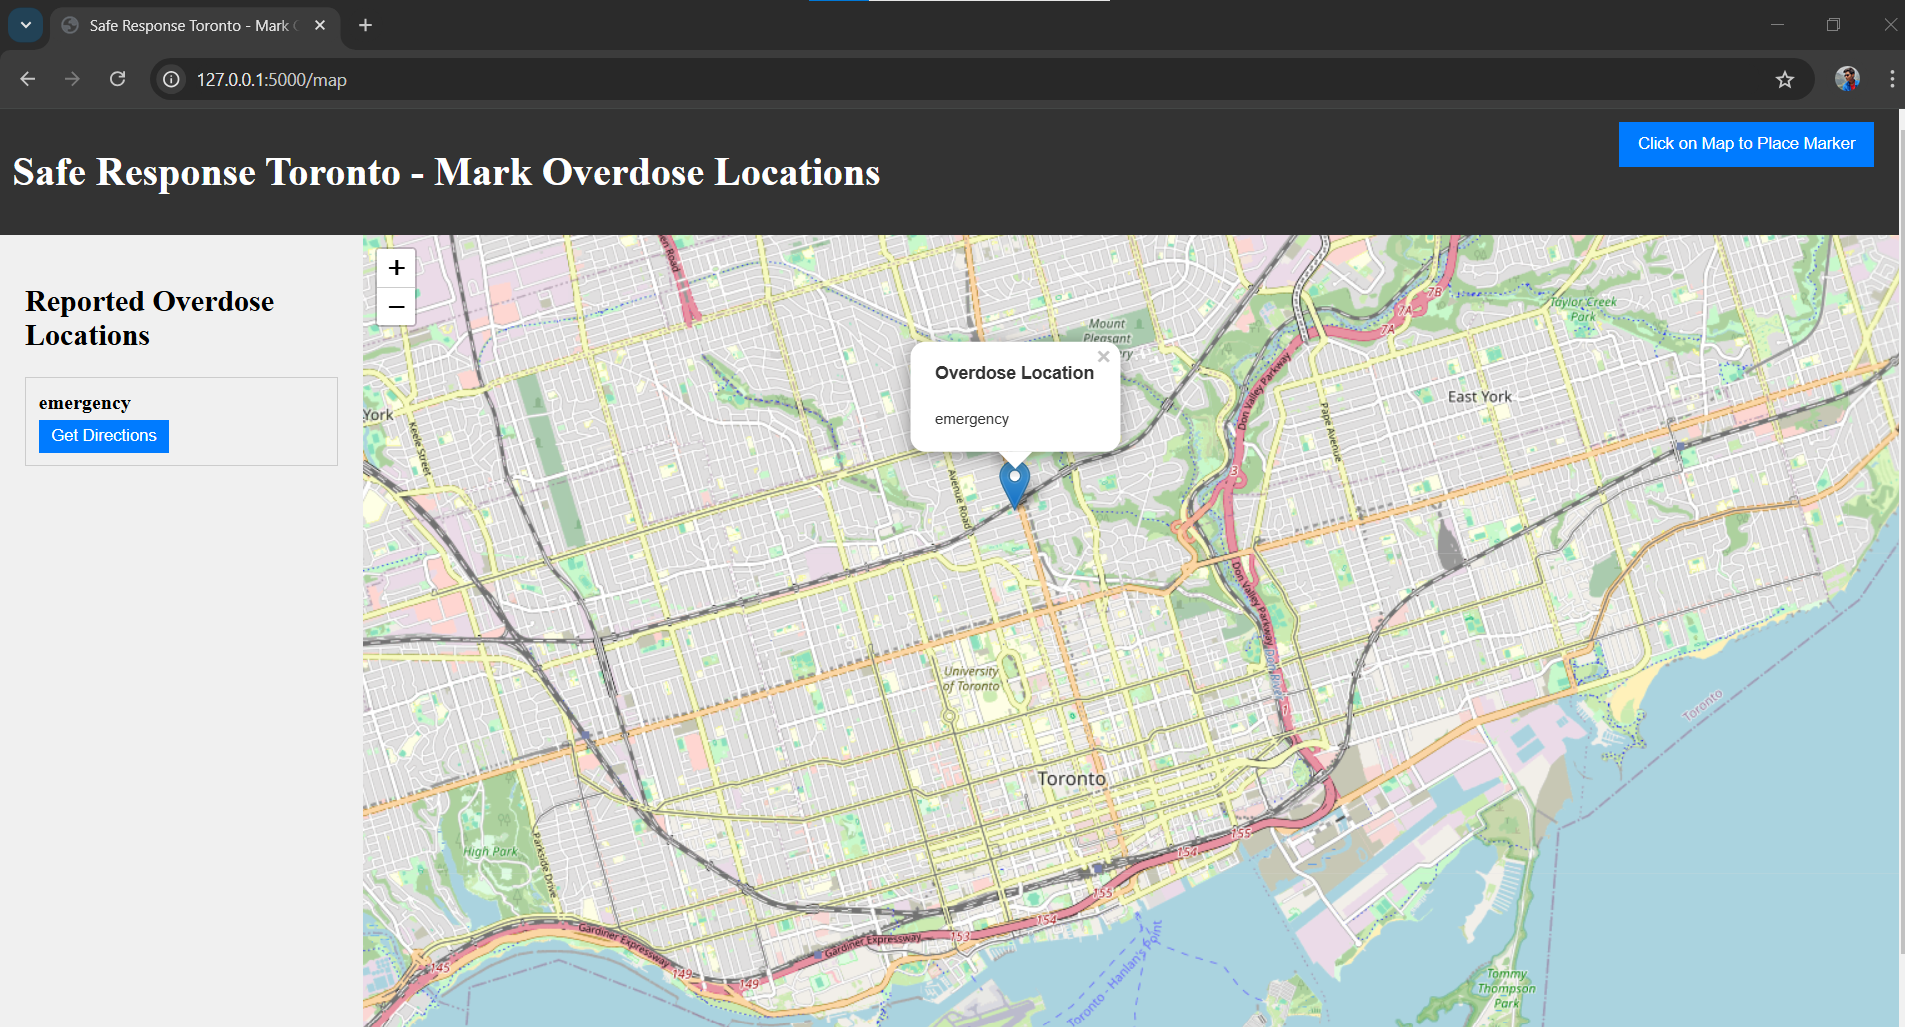This screenshot has width=1905, height=1027.
Task: Click the 'Reported Overdose Locations' heading
Action: [x=150, y=318]
